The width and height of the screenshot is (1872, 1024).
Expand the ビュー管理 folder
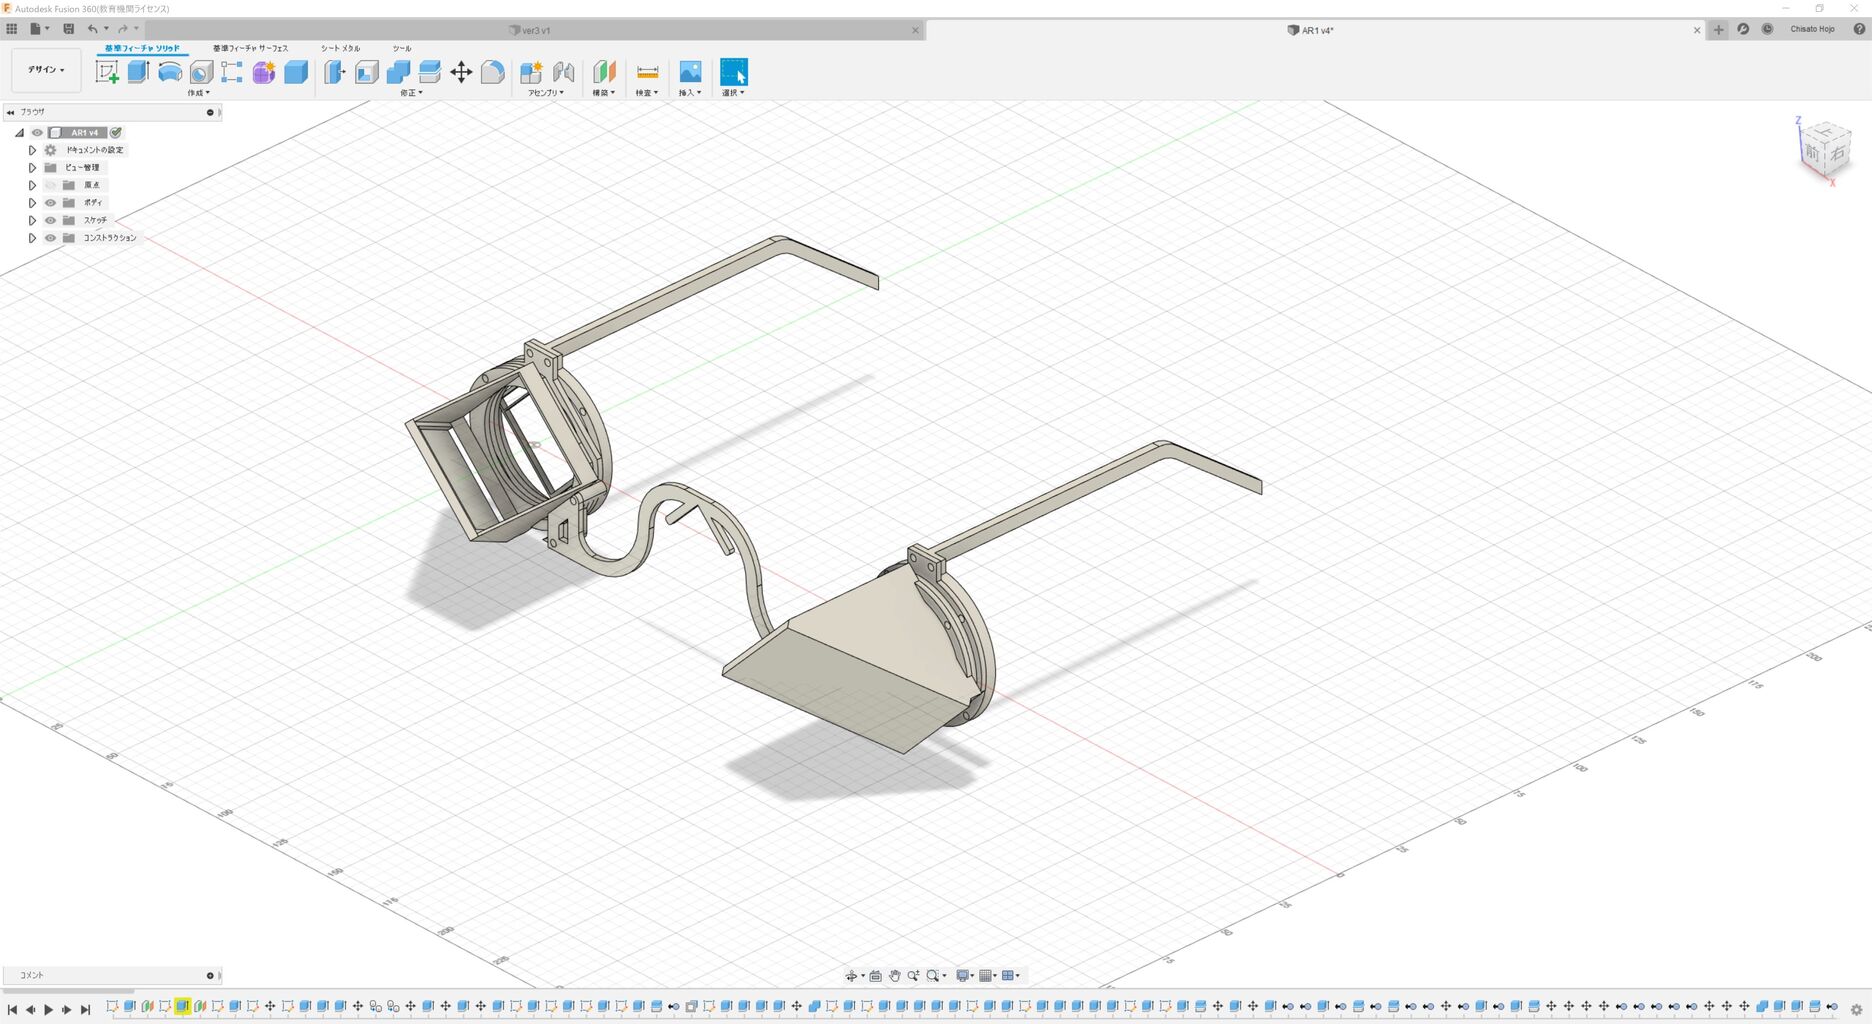pos(32,168)
